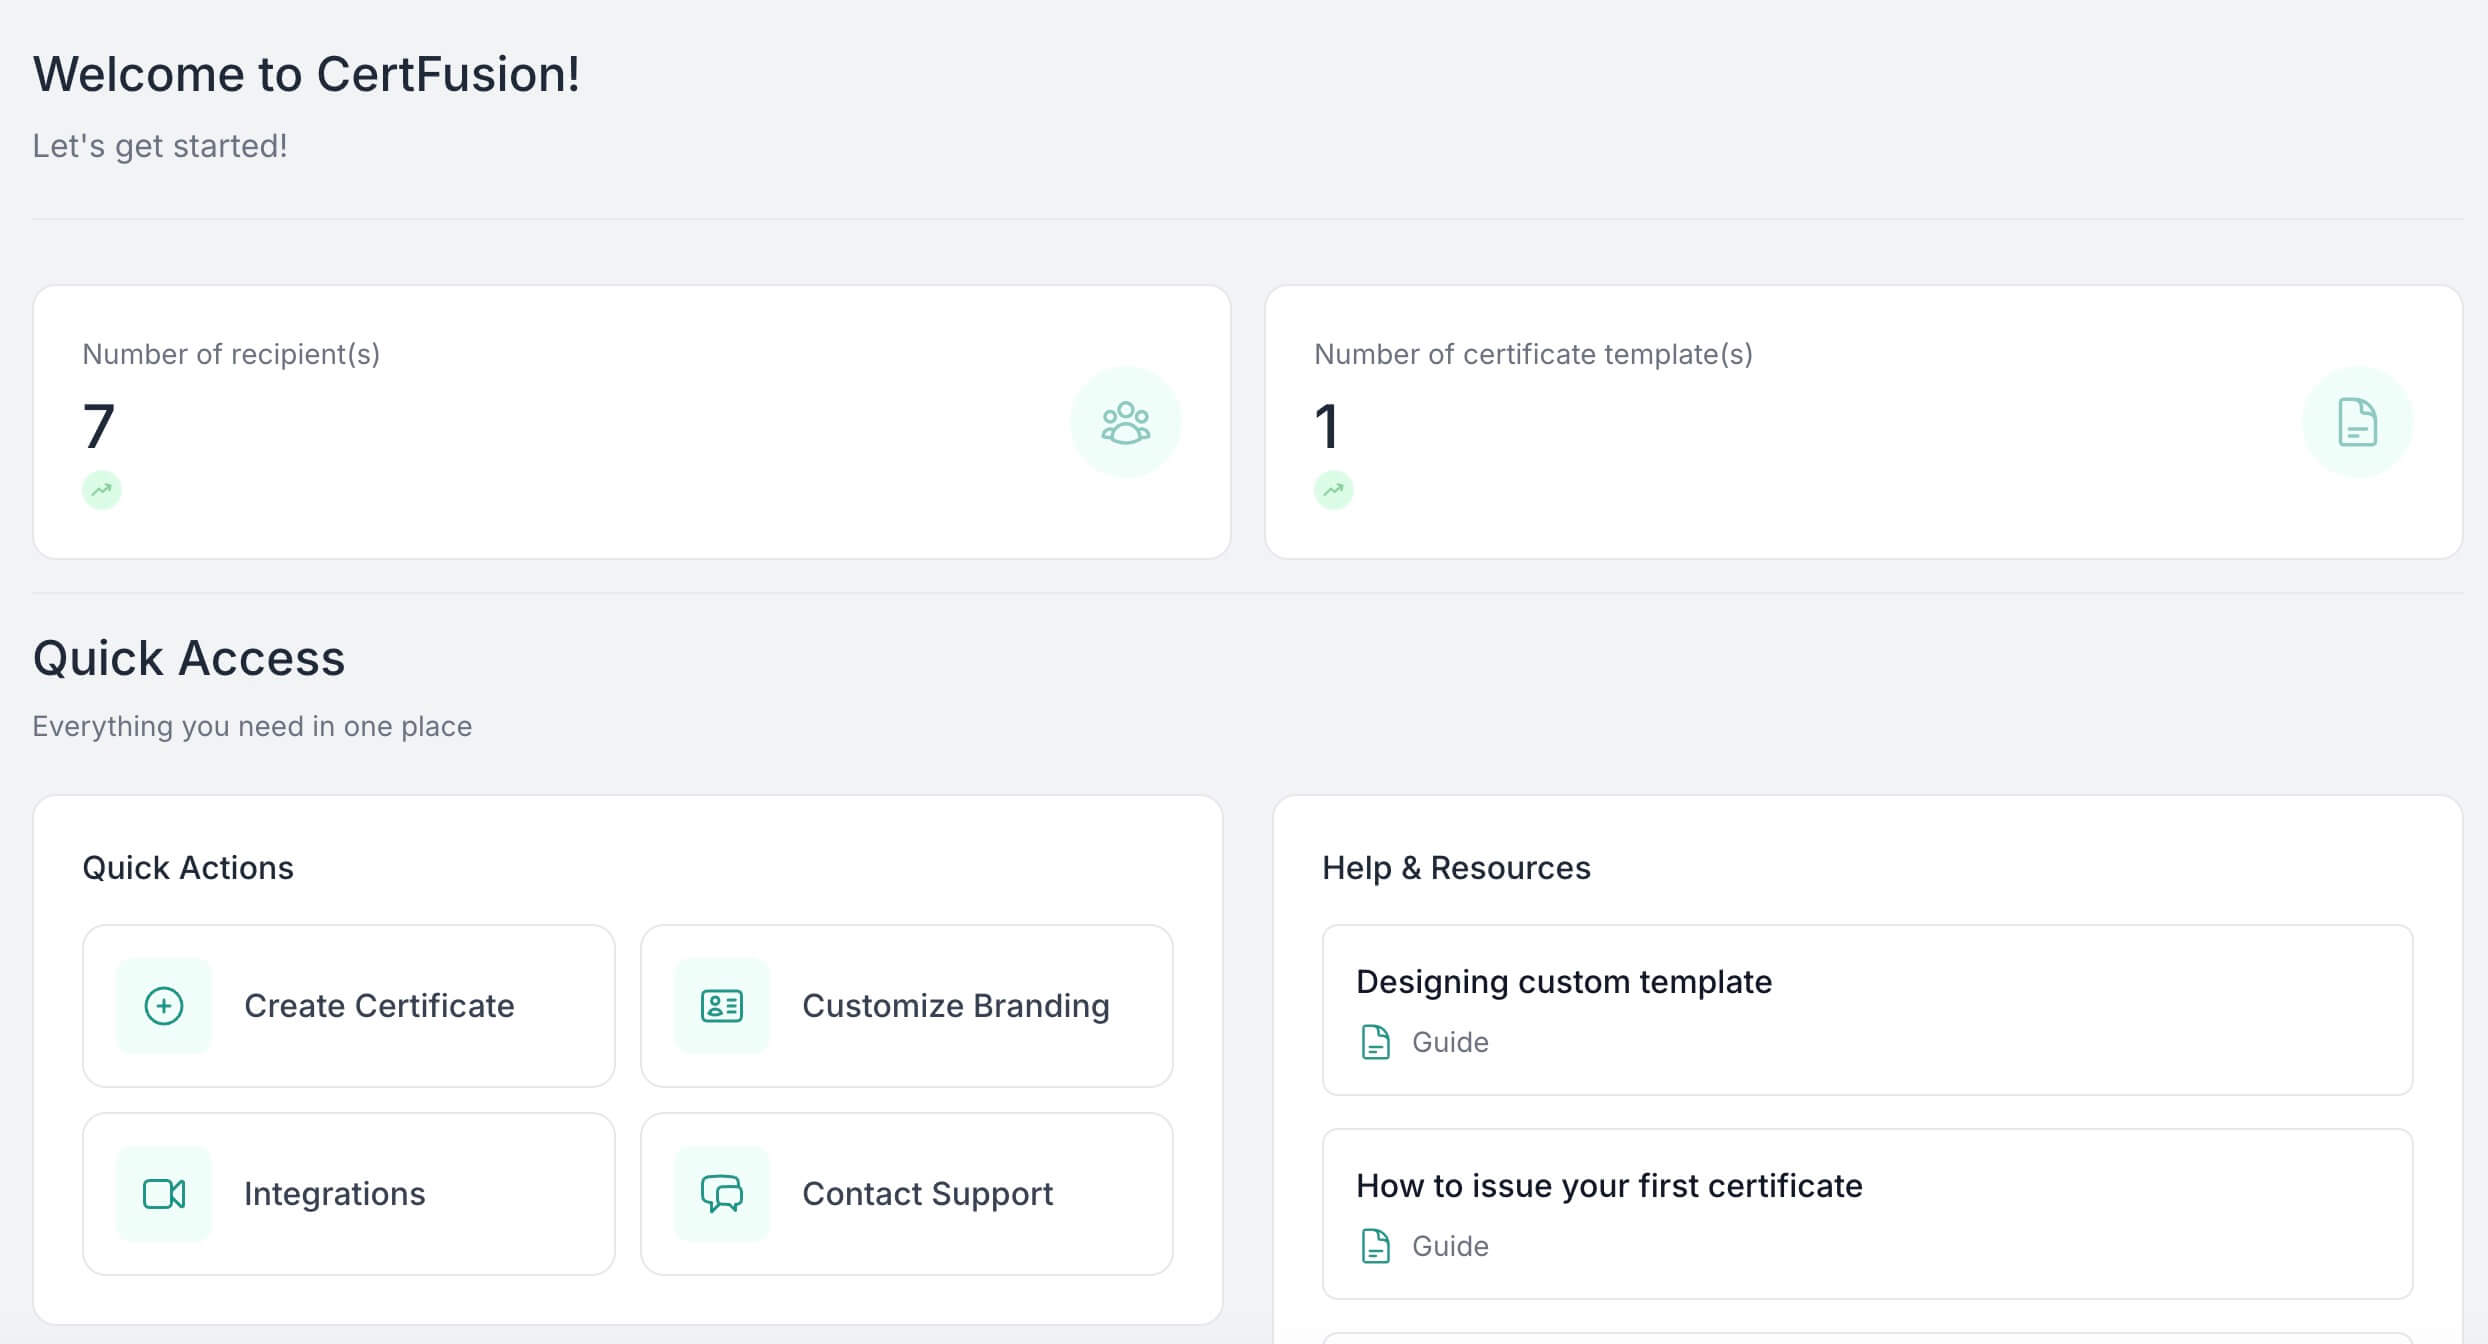Click the video camera Integrations icon

pyautogui.click(x=164, y=1194)
